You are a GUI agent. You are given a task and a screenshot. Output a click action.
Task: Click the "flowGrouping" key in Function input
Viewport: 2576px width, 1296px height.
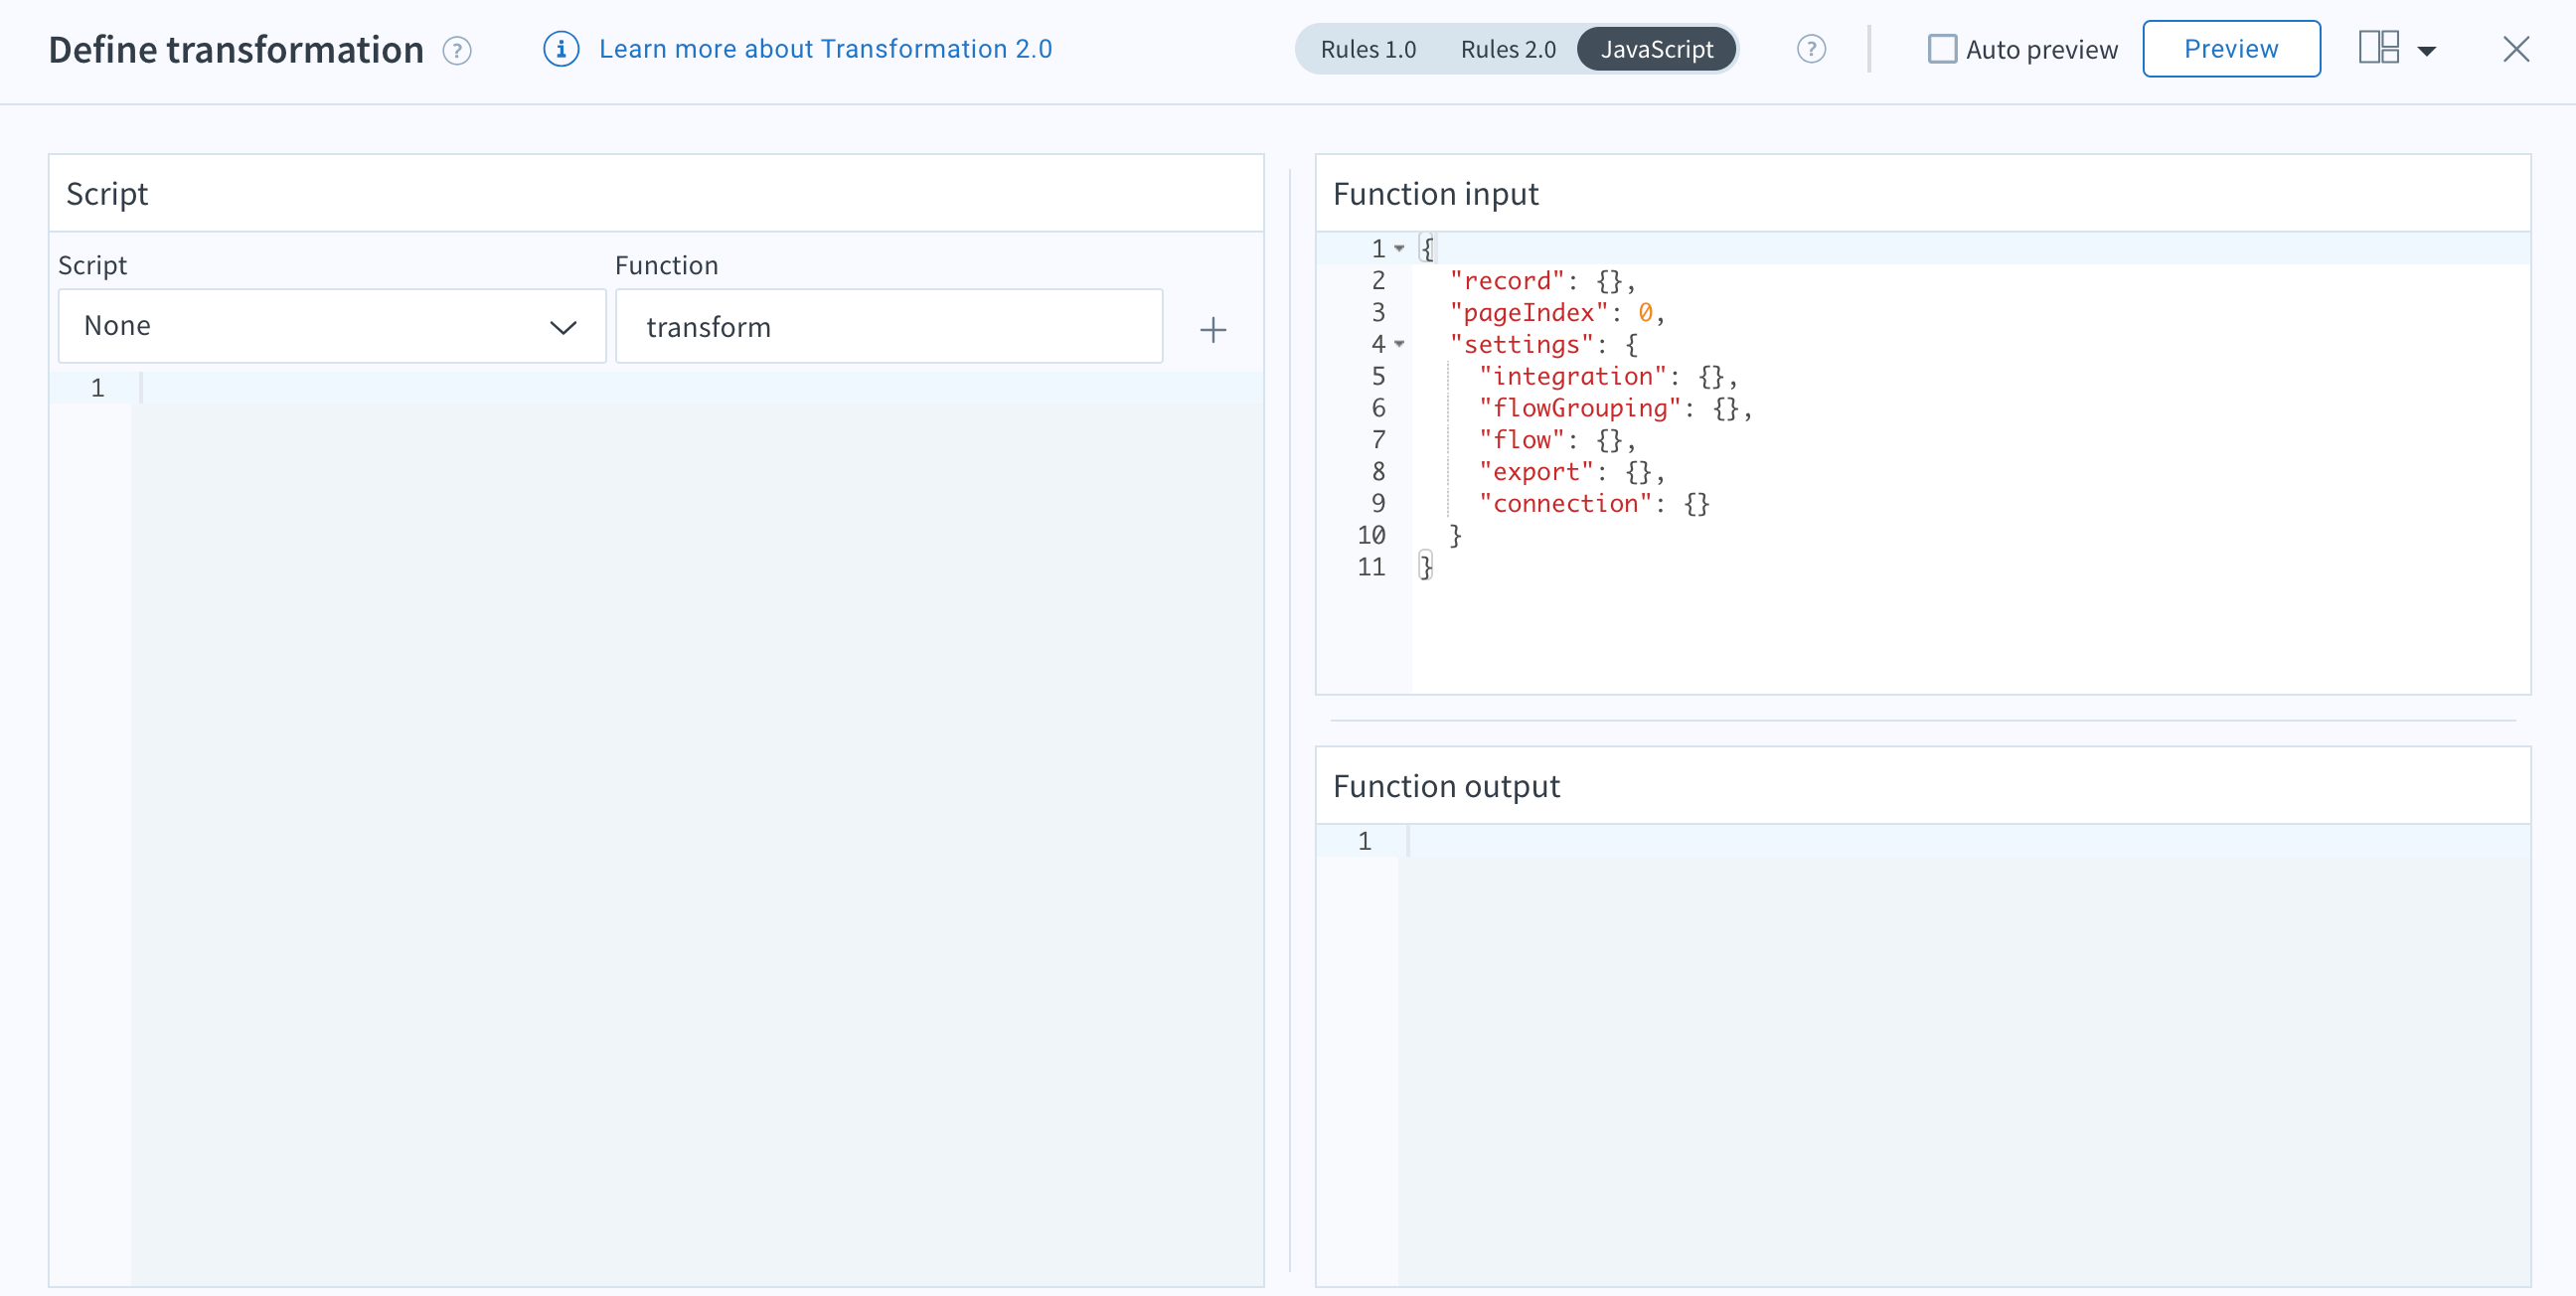click(1580, 409)
